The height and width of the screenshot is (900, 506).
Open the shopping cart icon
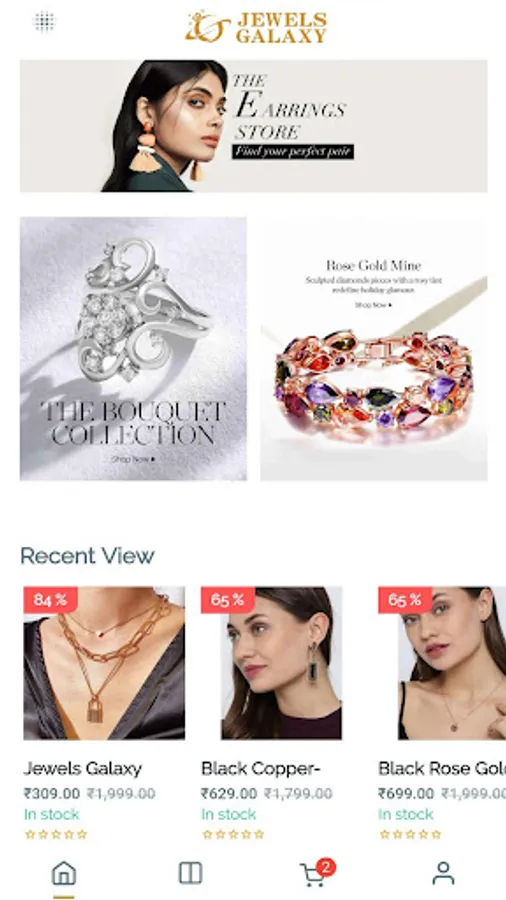[313, 875]
